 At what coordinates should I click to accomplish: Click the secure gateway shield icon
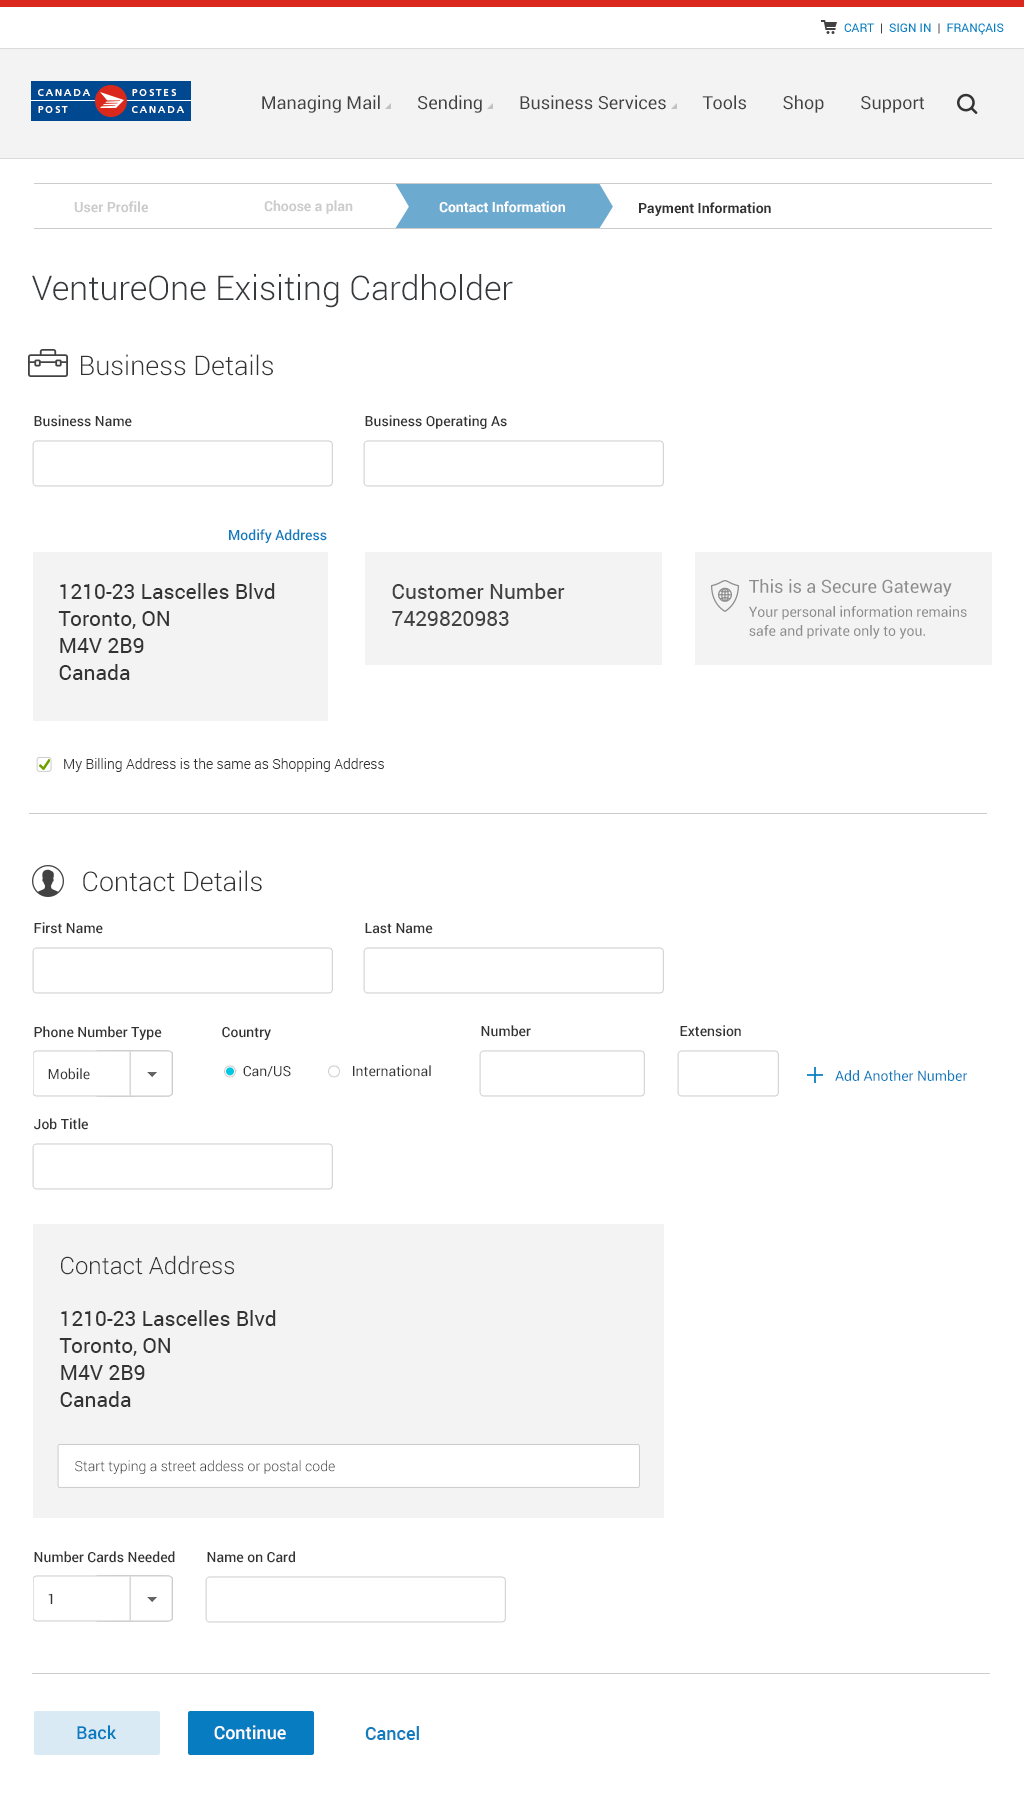(x=725, y=595)
